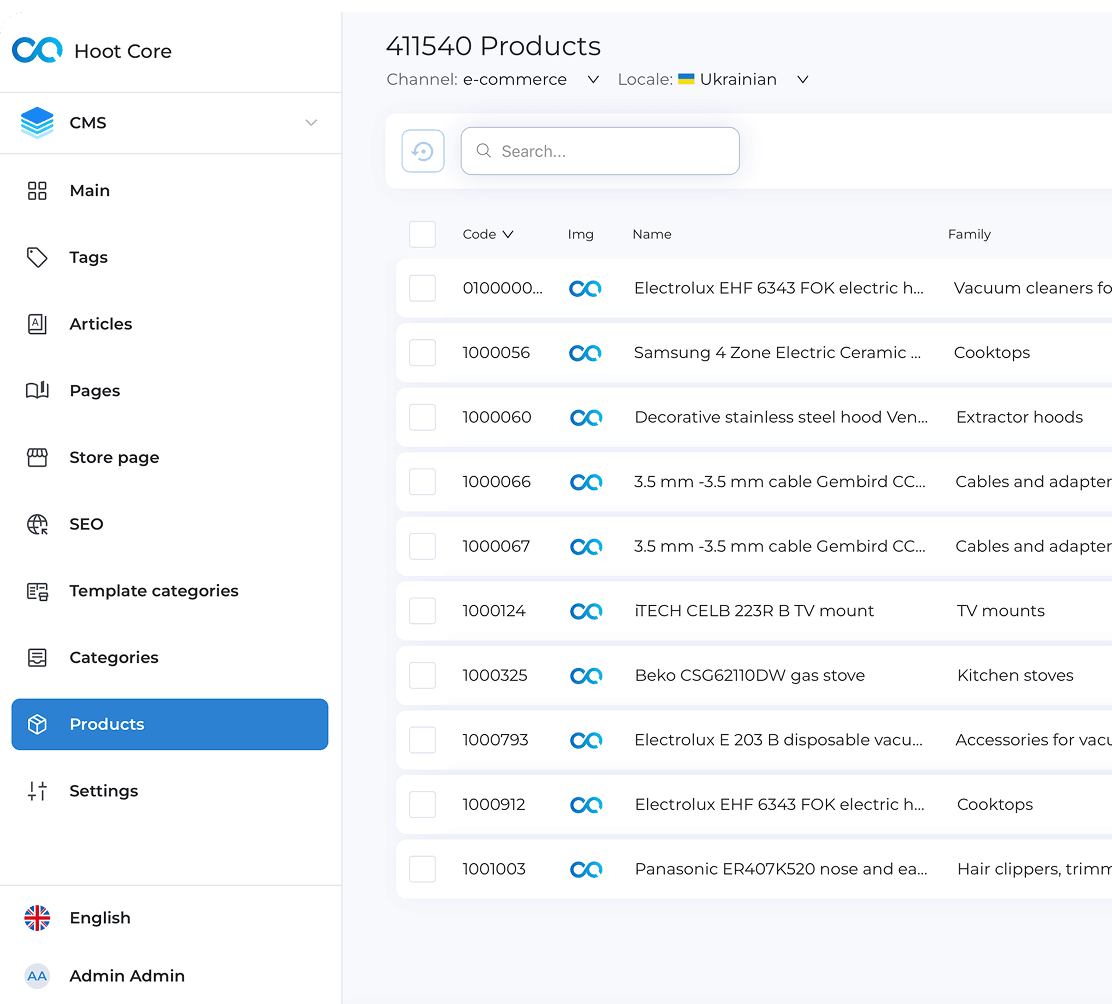Check the box for product 1000325

click(x=423, y=675)
